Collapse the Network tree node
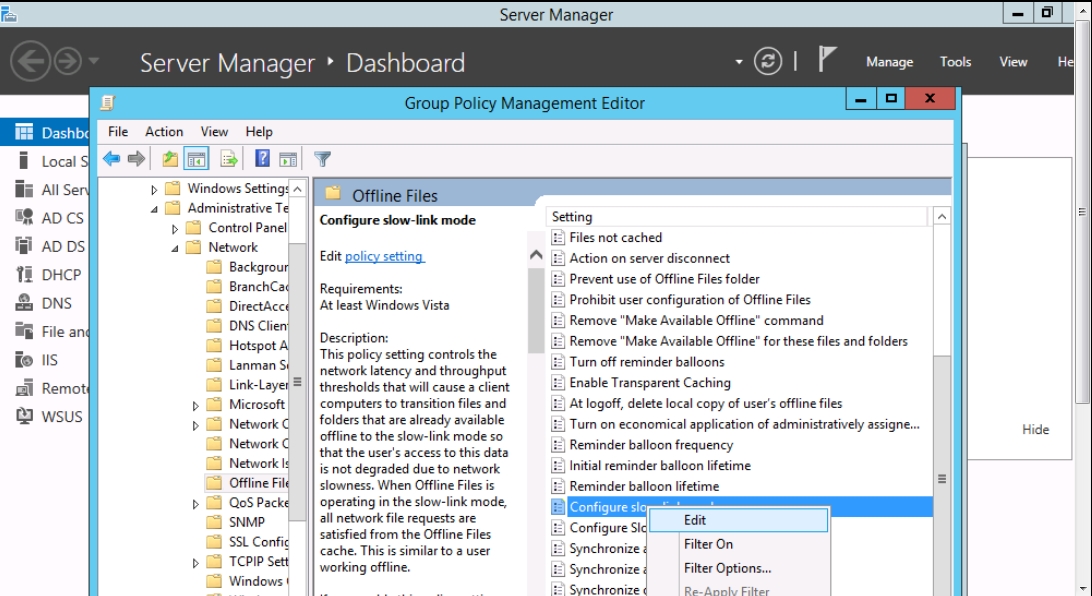 click(175, 248)
